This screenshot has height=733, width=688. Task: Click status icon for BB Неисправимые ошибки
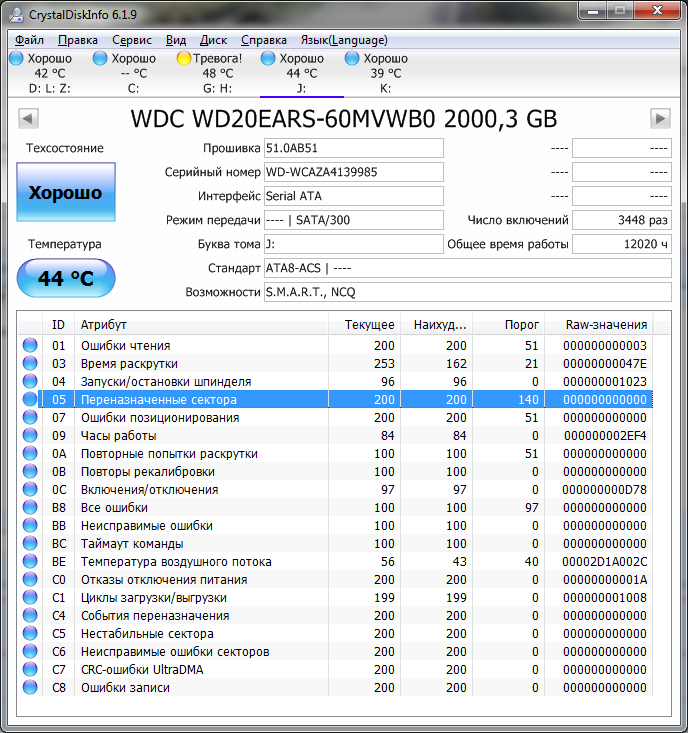coord(30,525)
